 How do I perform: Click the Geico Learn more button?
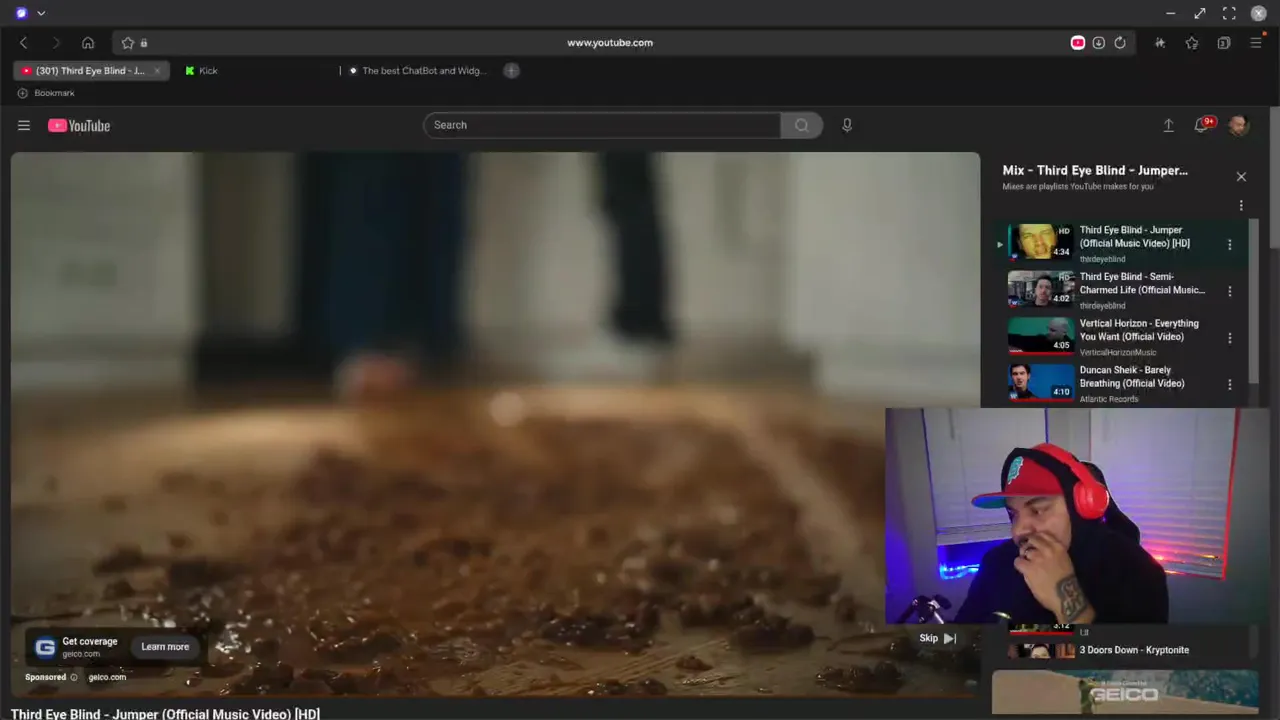[x=165, y=647]
